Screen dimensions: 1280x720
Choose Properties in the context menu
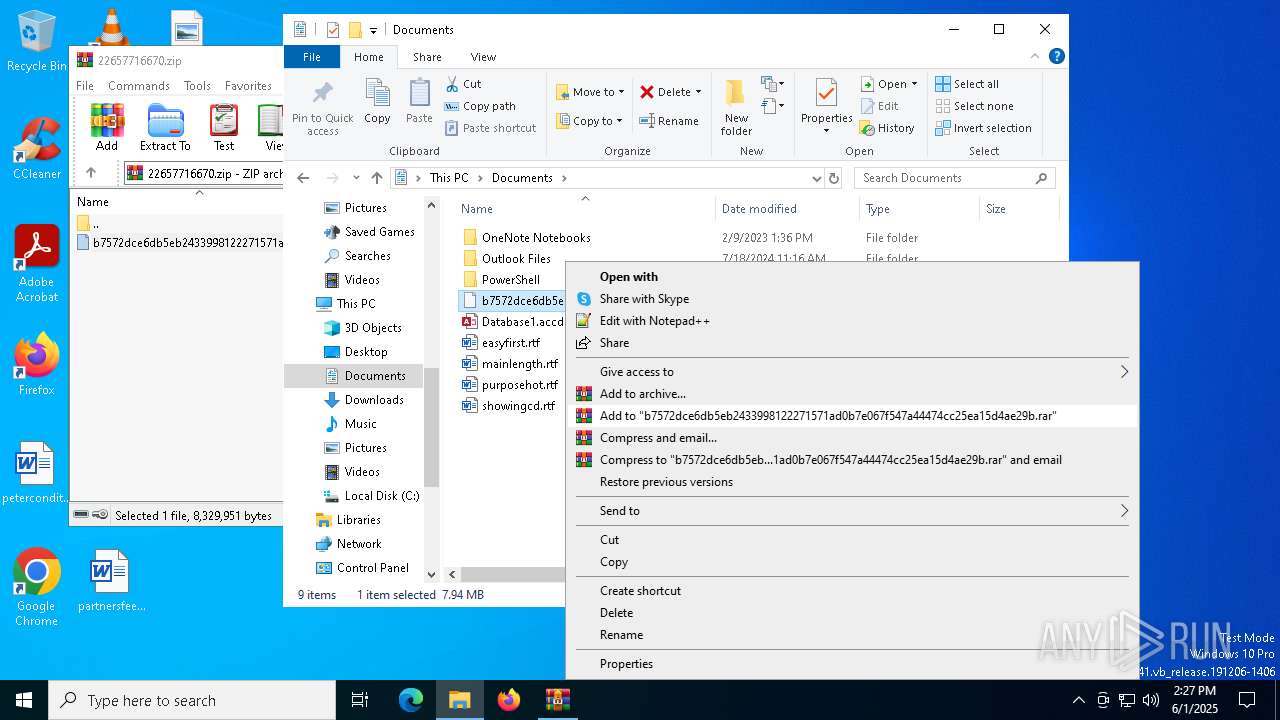tap(852, 664)
